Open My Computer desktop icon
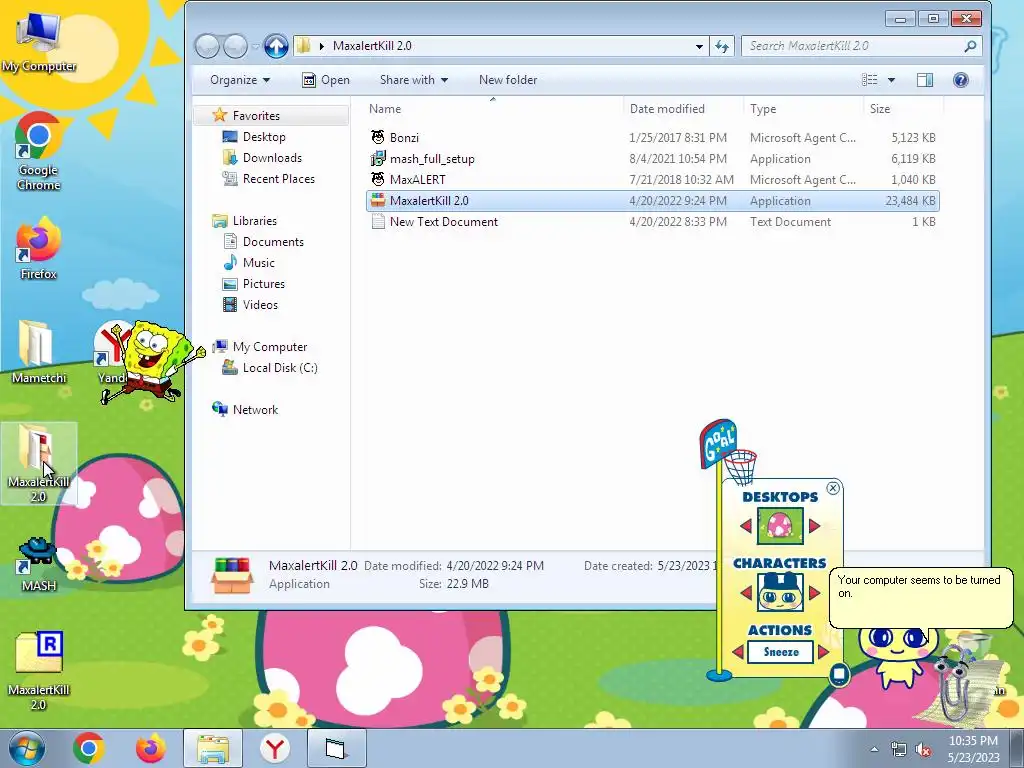 click(39, 43)
